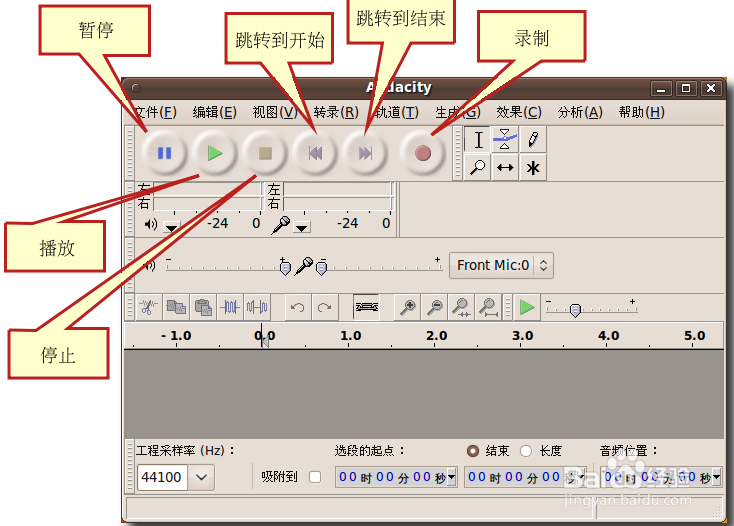The image size is (734, 526).
Task: Close the Audacity window
Action: (x=711, y=88)
